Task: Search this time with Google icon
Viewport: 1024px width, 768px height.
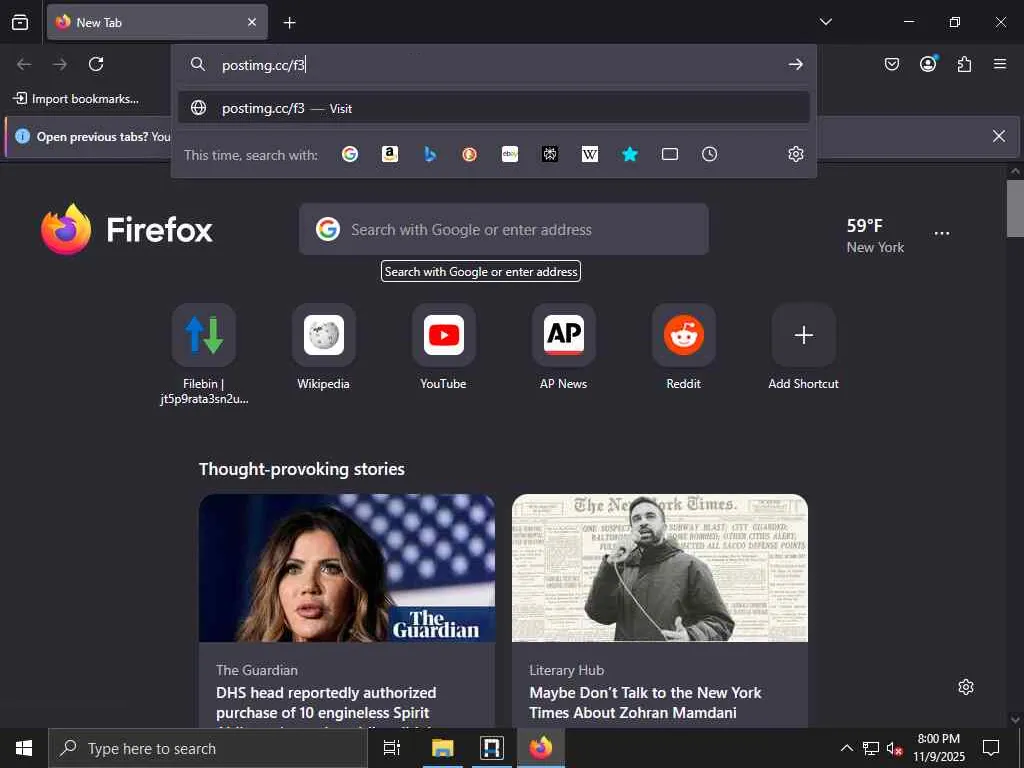Action: click(350, 154)
